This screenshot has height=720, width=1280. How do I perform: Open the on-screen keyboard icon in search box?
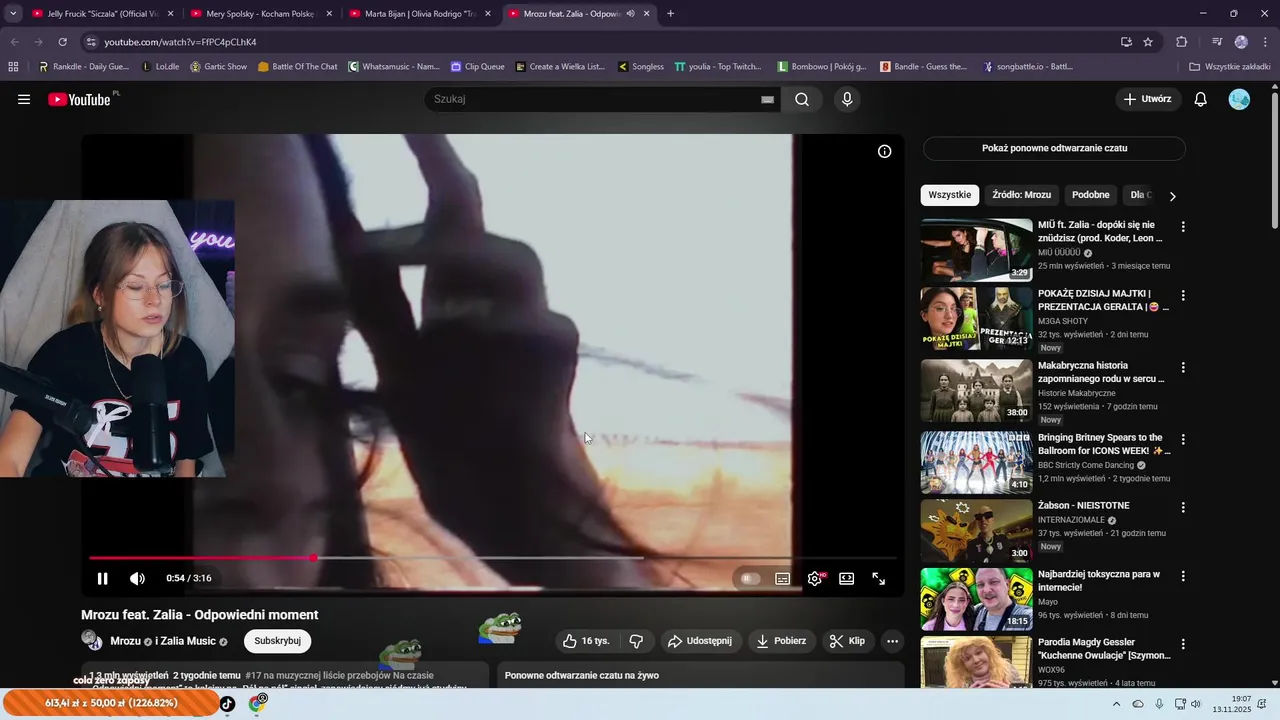click(x=767, y=99)
